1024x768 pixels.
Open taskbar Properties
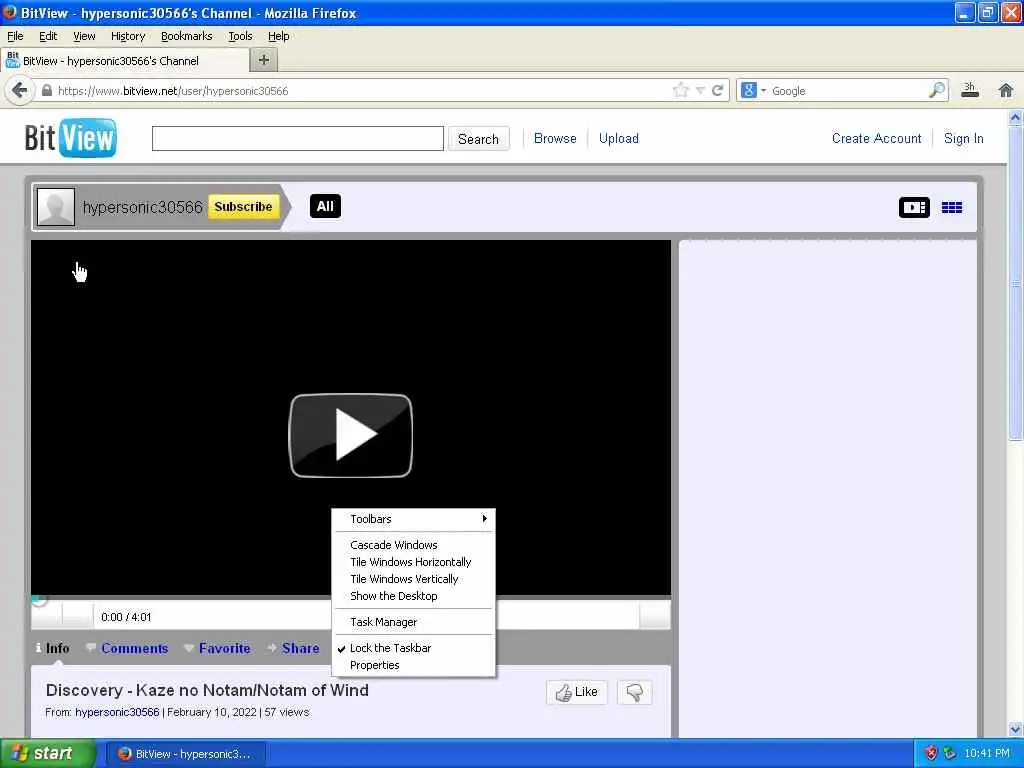click(413, 665)
